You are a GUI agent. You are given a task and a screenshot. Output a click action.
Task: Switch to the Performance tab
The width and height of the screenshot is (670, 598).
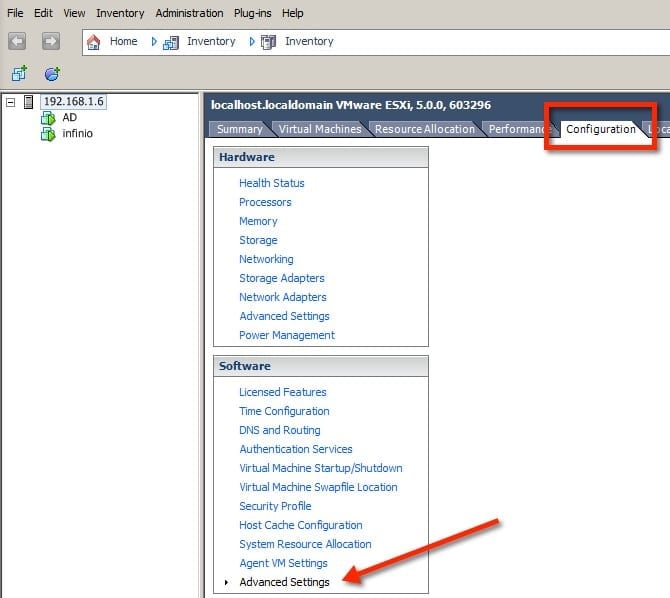[x=520, y=129]
